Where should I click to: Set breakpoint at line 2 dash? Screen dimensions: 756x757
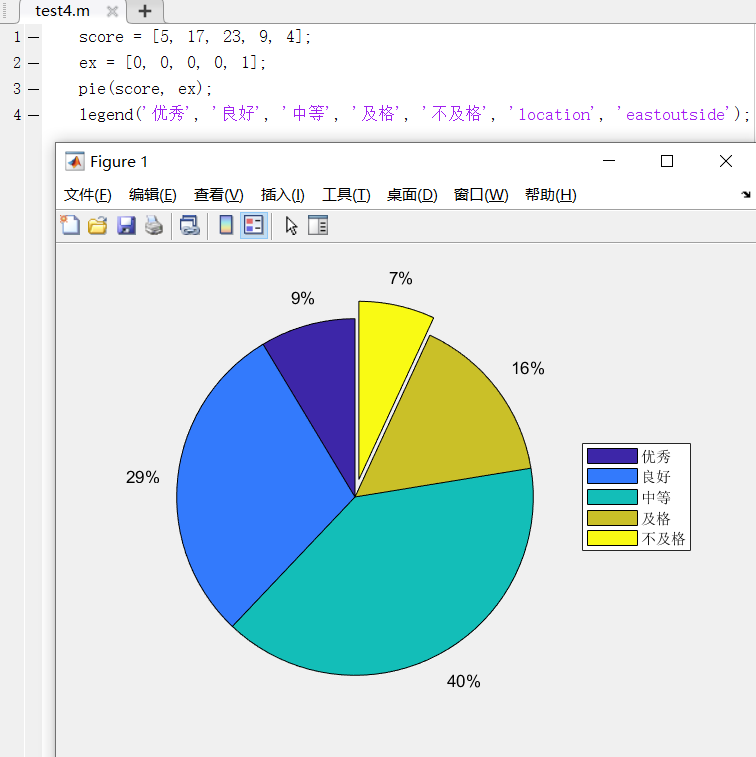click(x=33, y=63)
